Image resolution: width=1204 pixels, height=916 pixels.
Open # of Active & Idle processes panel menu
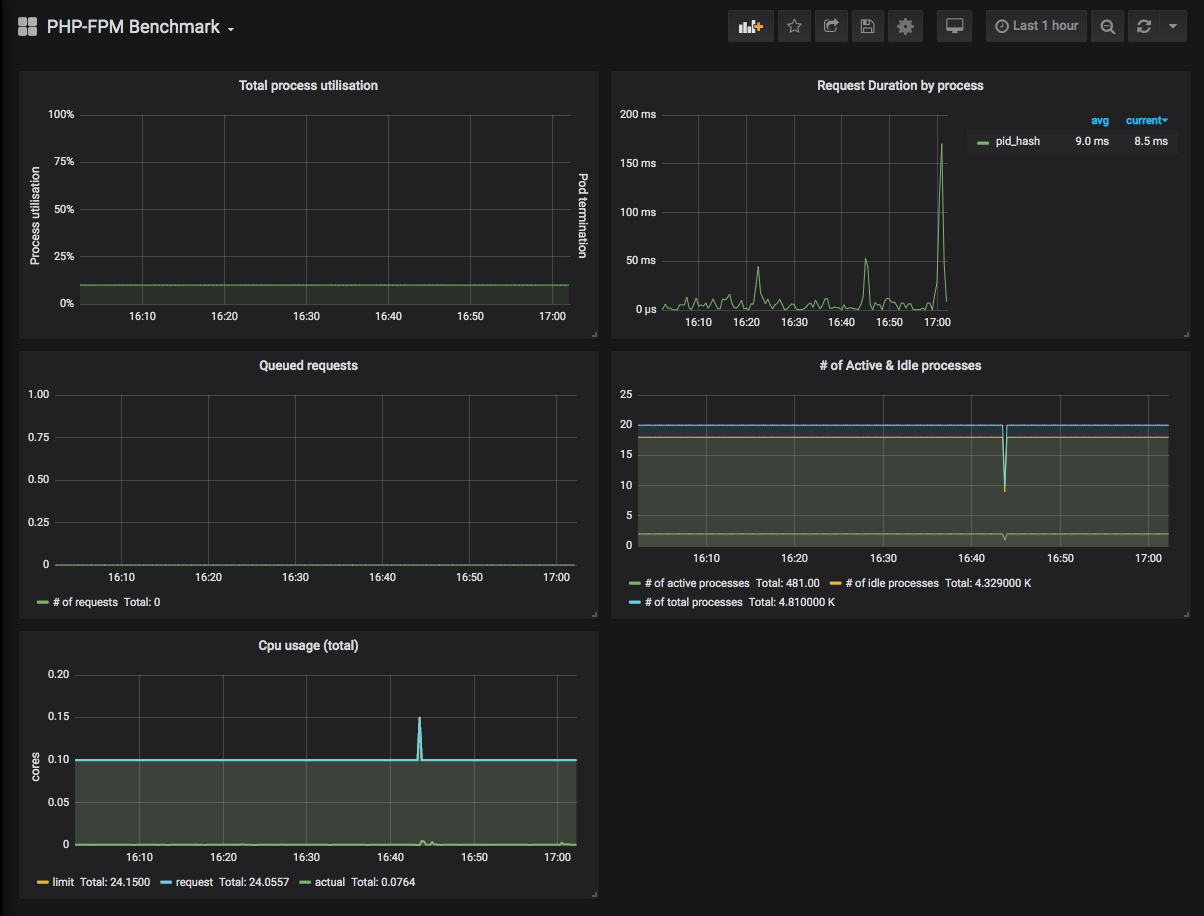click(900, 366)
